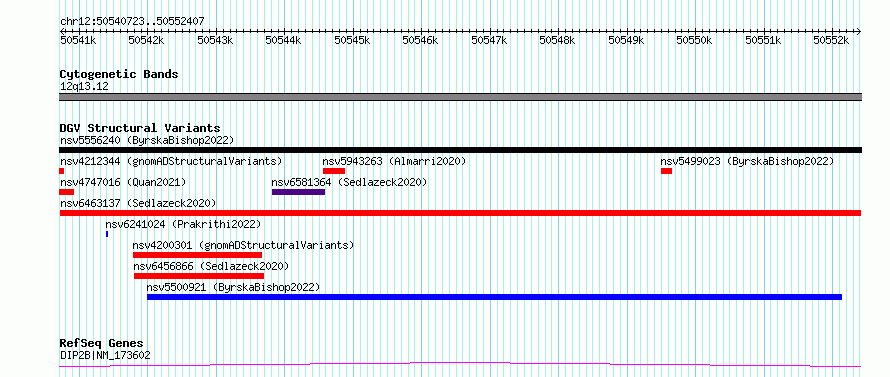Open the nsv4200301 (gnomADStructuralVariants) label

click(x=244, y=245)
